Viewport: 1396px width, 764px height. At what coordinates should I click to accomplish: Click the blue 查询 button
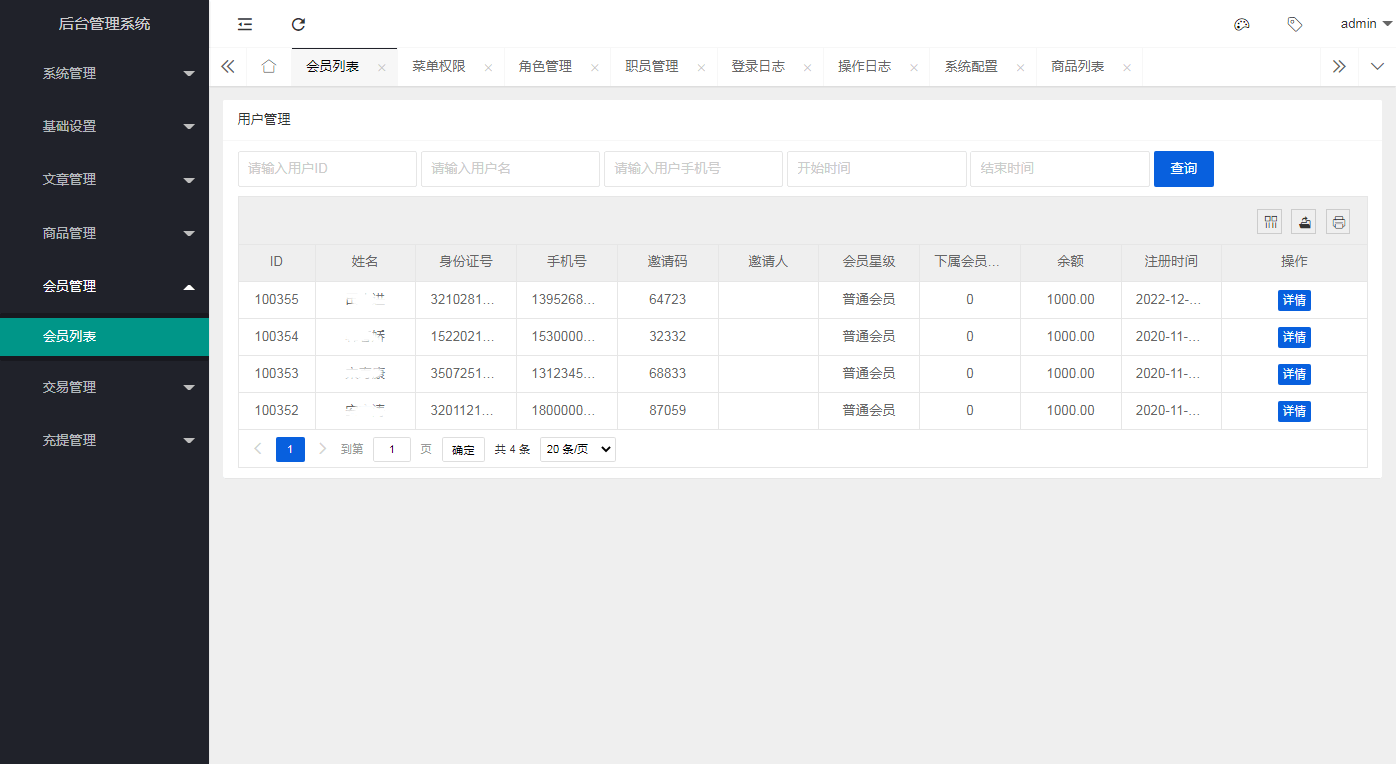click(1183, 169)
